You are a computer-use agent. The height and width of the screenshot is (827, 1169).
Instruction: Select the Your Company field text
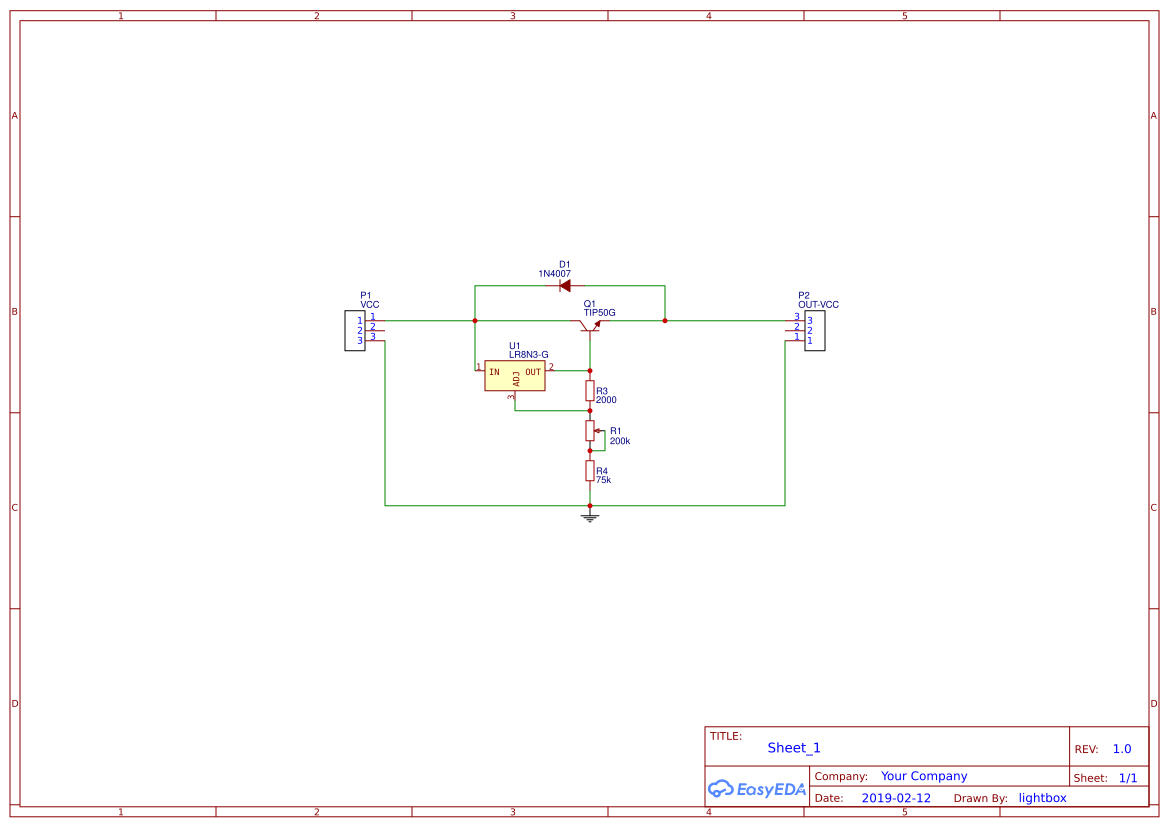[x=924, y=776]
